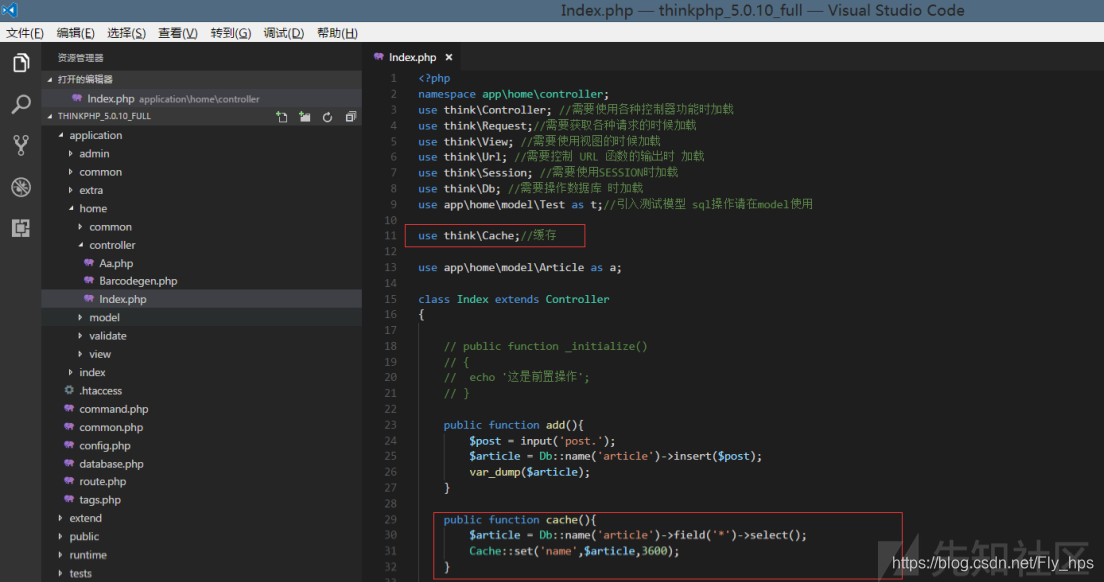
Task: Open the 转到(G) menu
Action: tap(230, 33)
